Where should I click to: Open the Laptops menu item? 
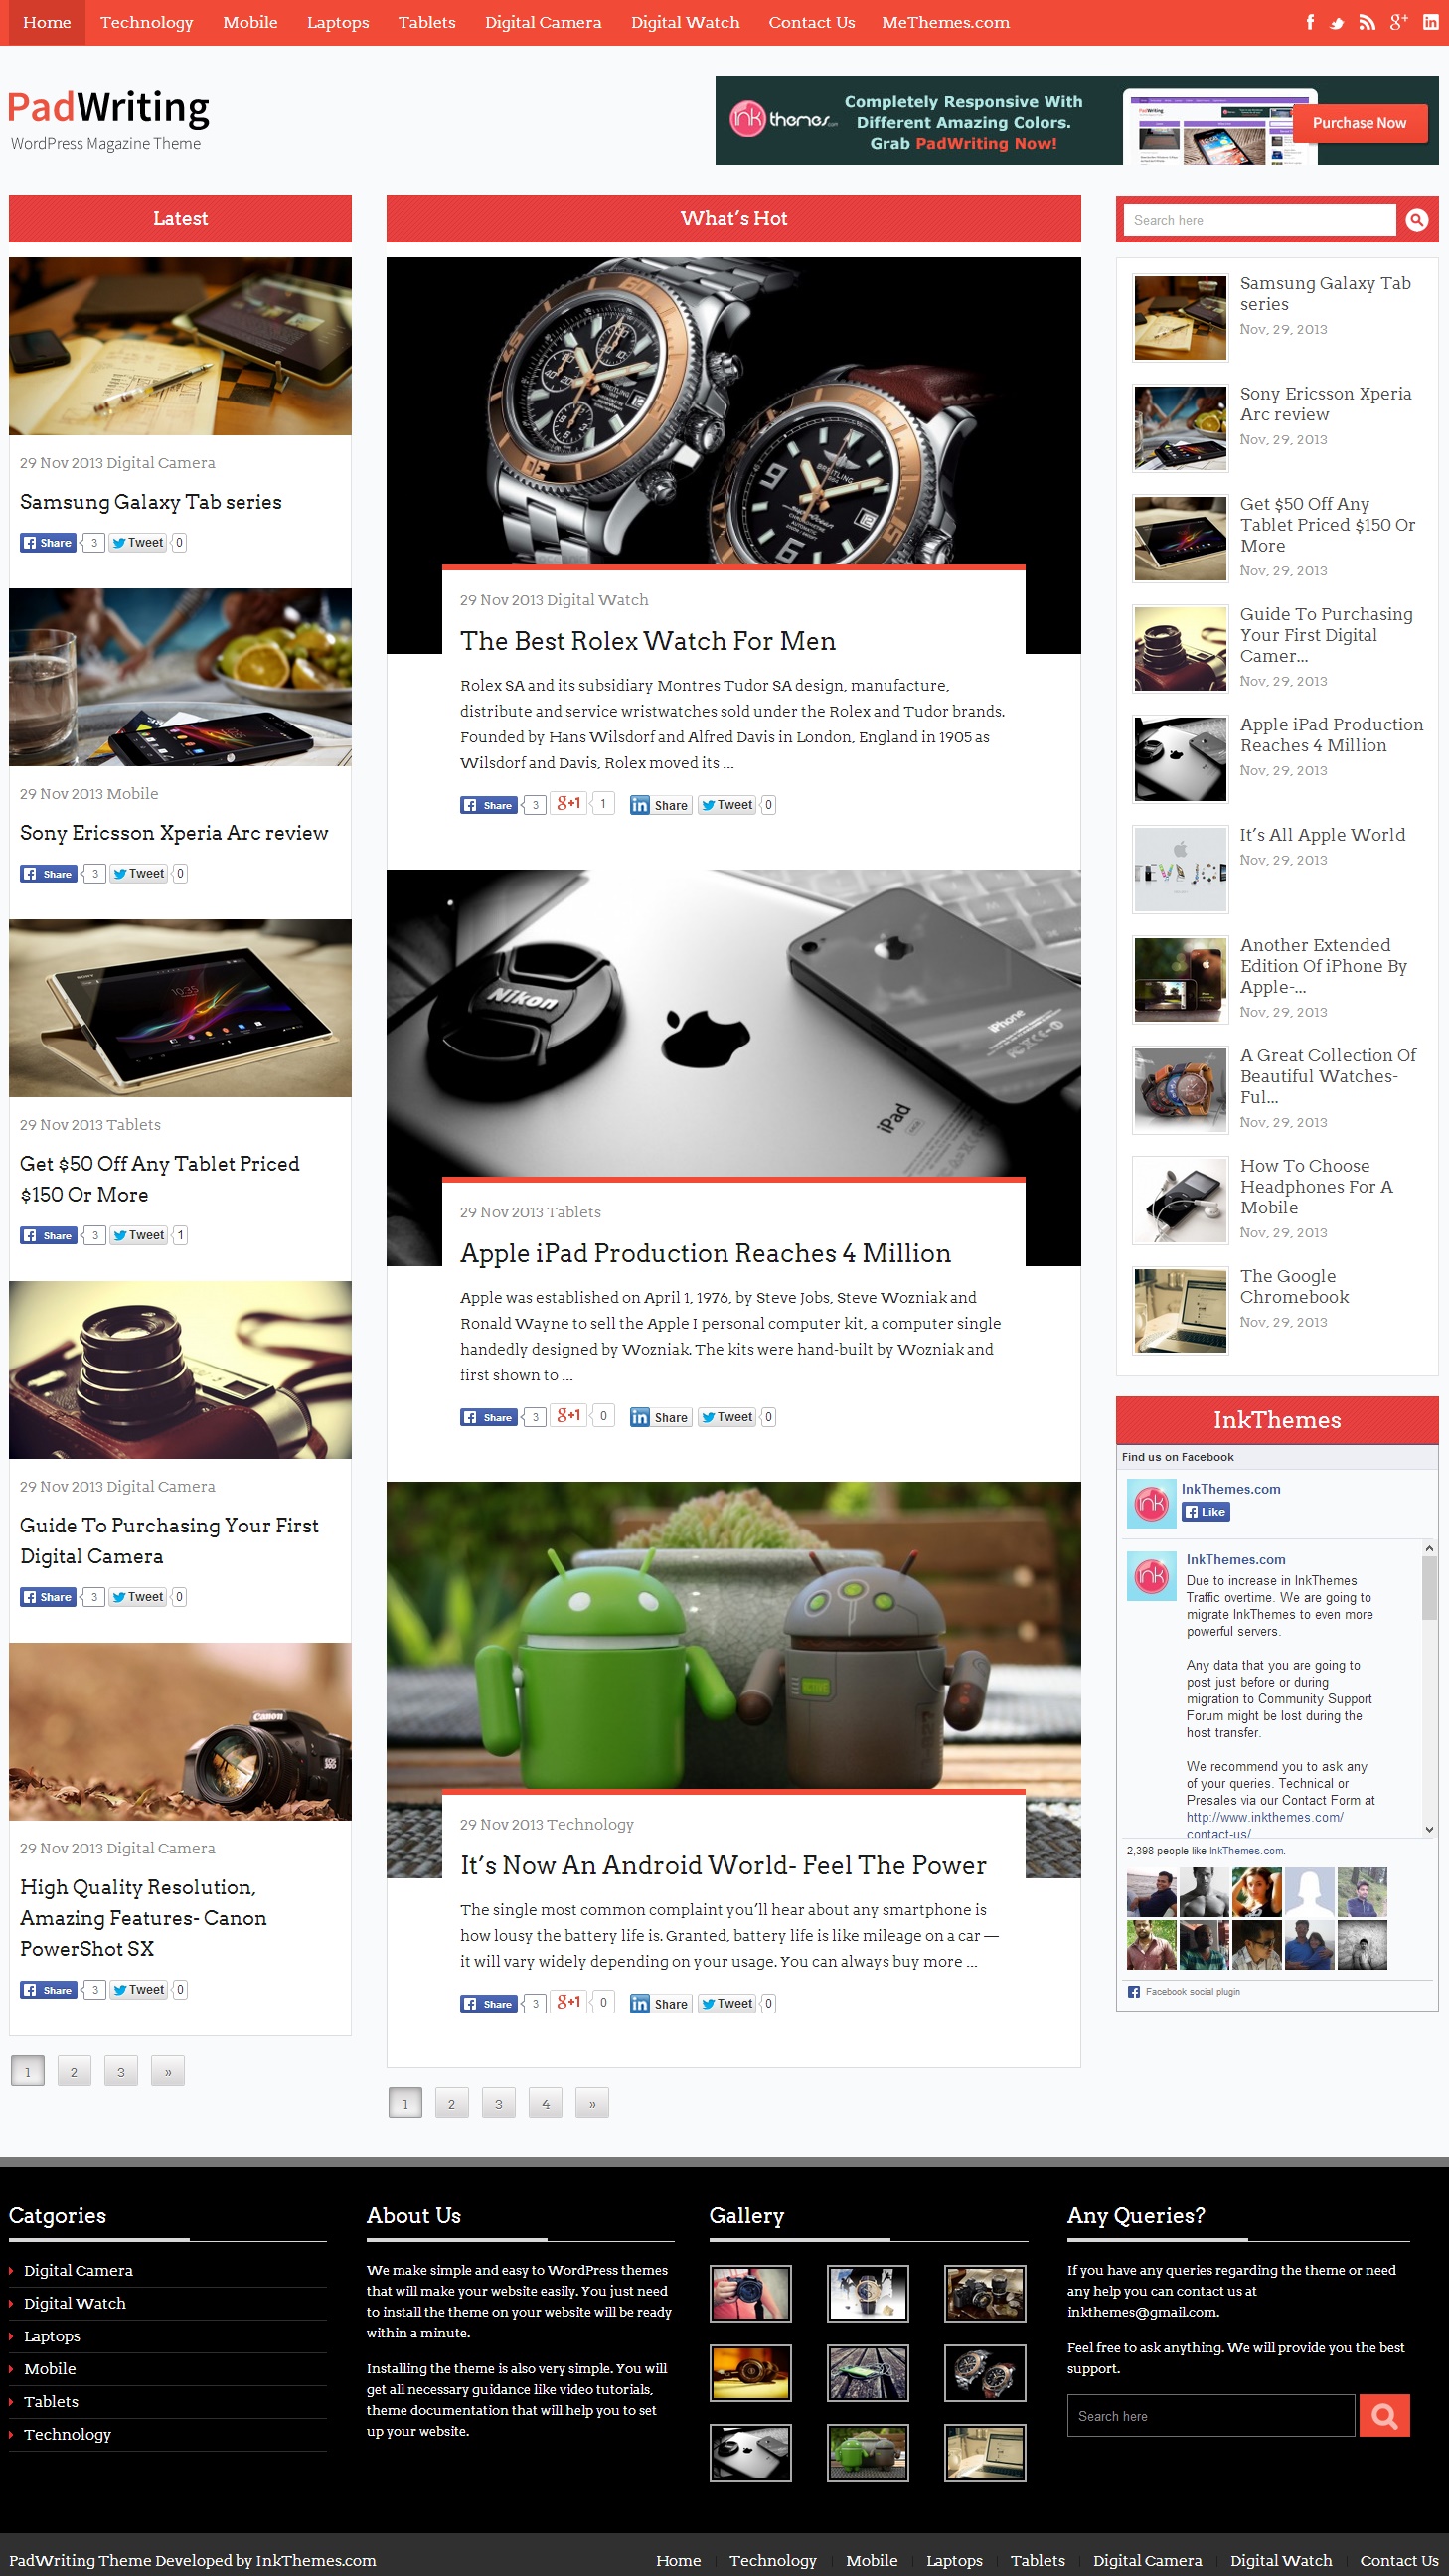[x=338, y=22]
